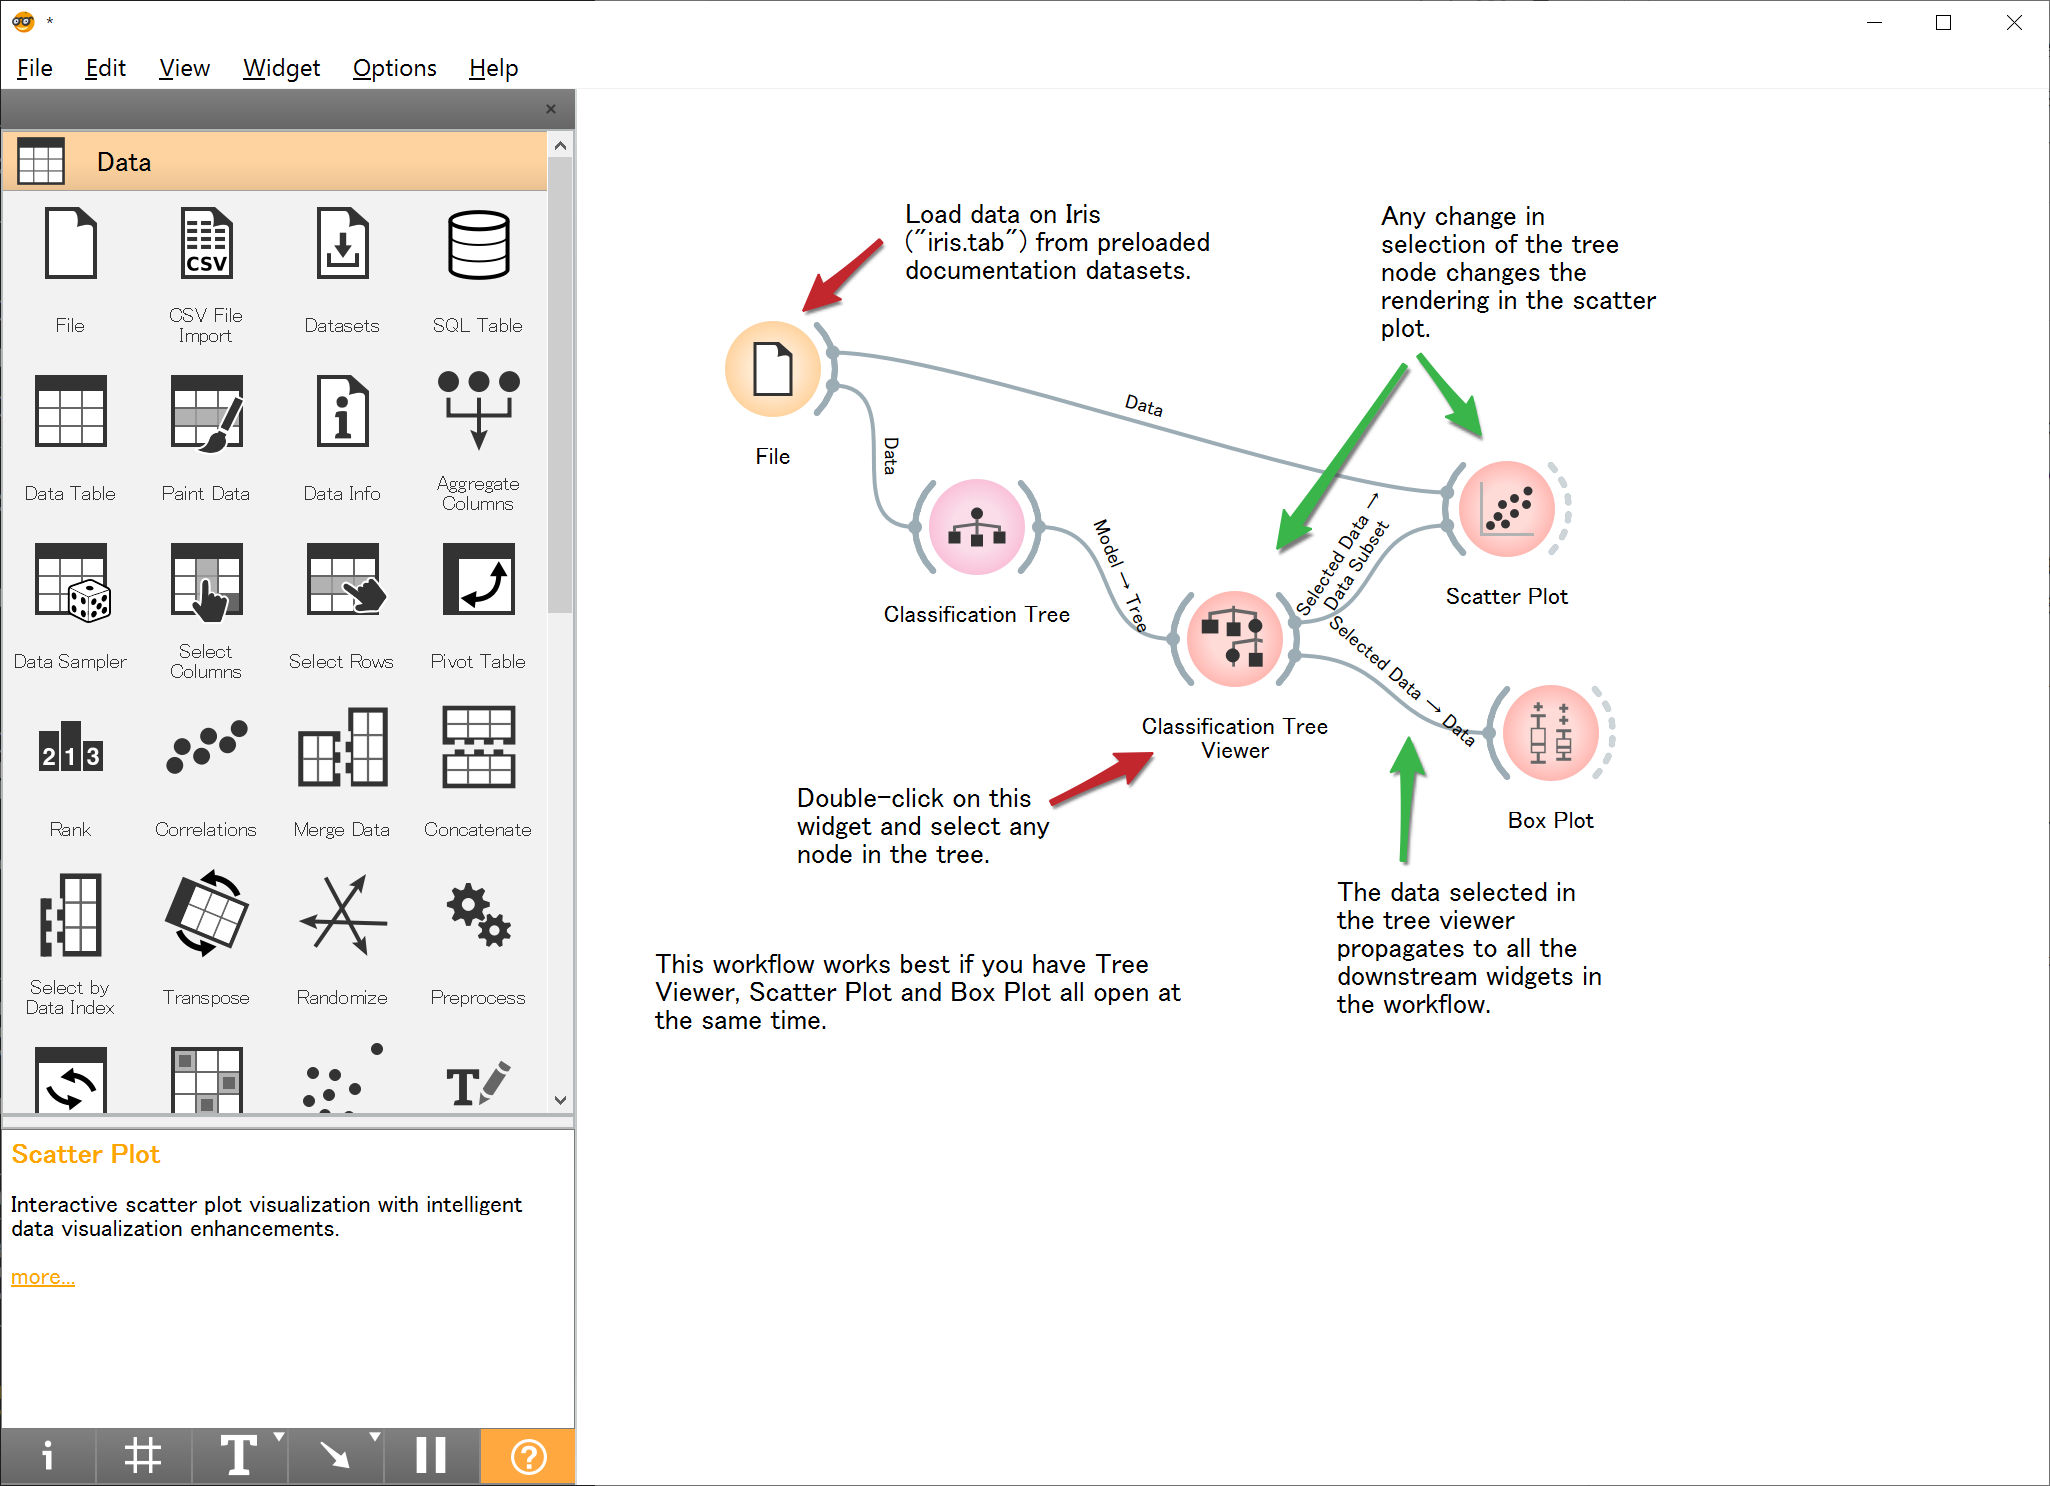The image size is (2050, 1486).
Task: Open the Transpose widget icon
Action: coord(205,917)
